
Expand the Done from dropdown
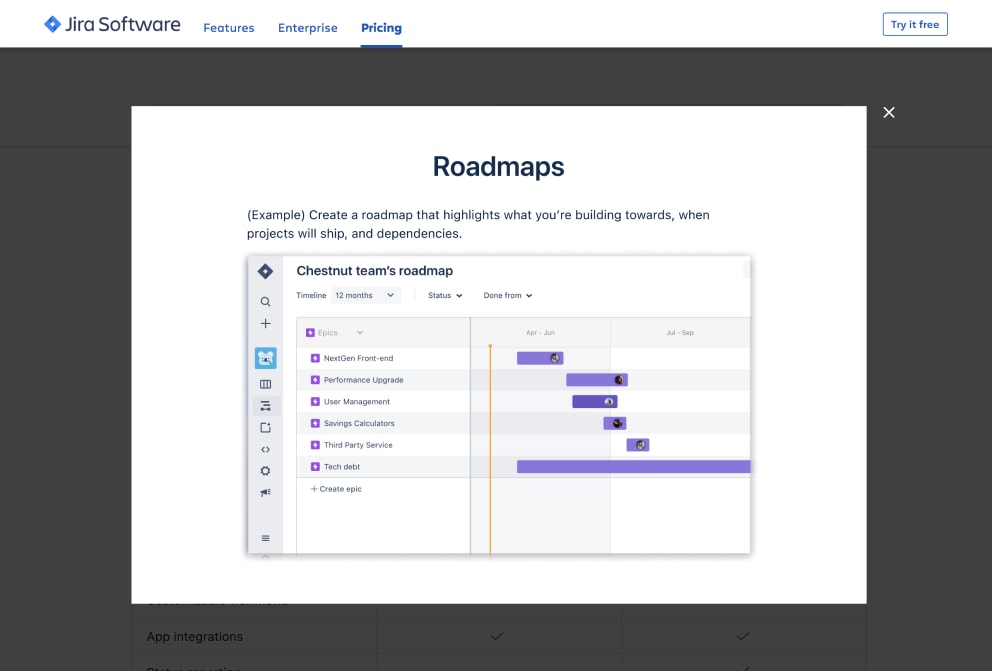[507, 296]
